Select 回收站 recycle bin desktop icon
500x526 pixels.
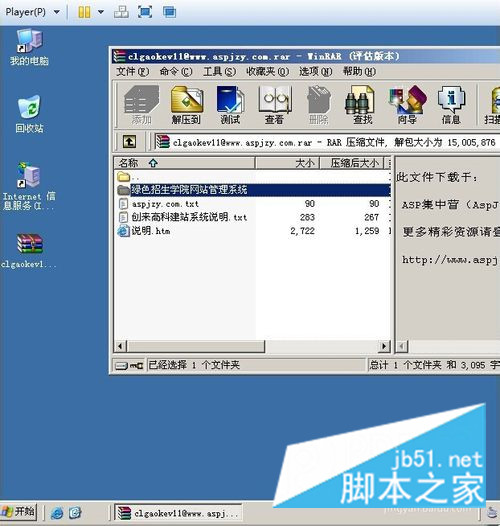pos(29,114)
